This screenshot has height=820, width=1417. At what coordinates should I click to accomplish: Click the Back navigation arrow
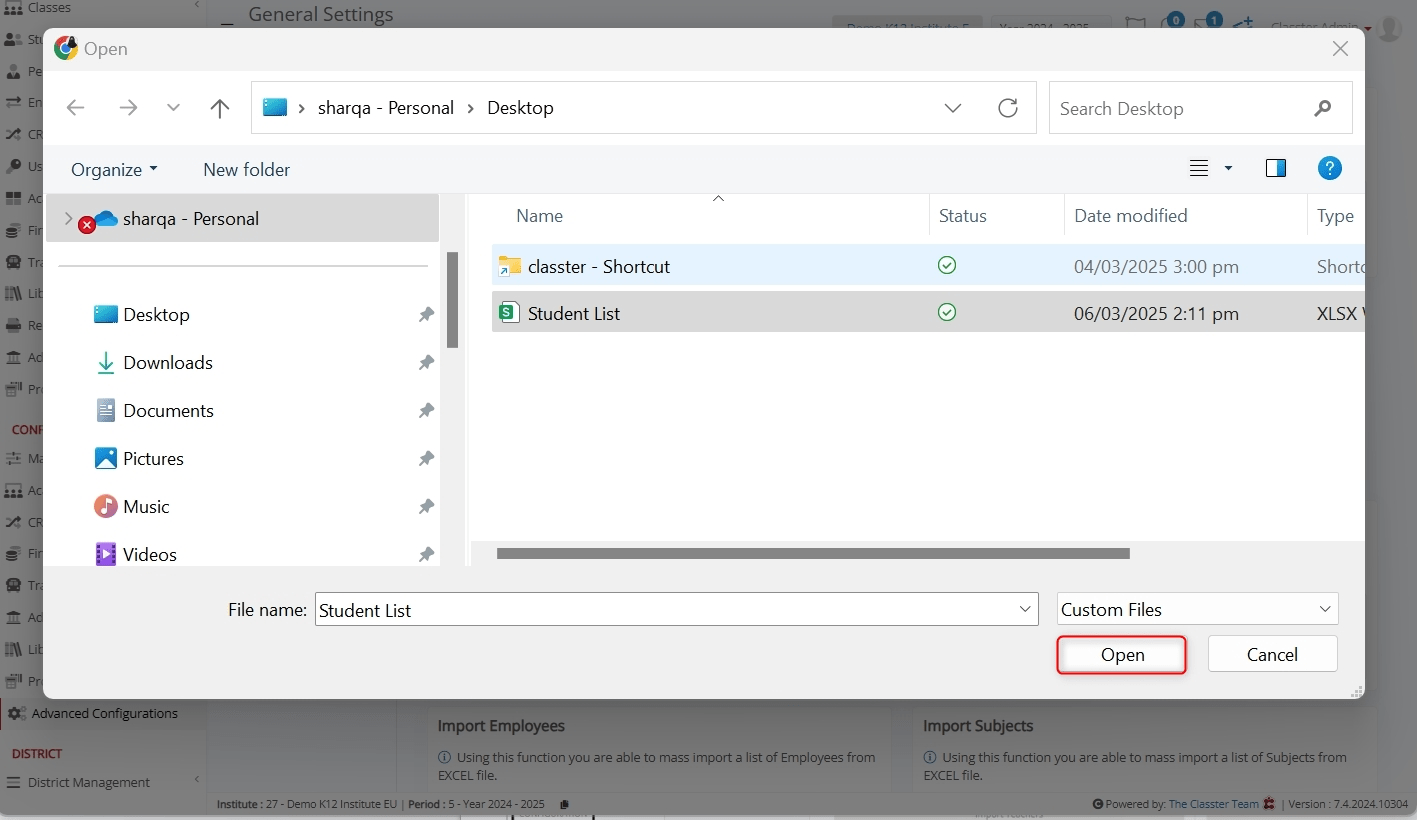tap(75, 108)
